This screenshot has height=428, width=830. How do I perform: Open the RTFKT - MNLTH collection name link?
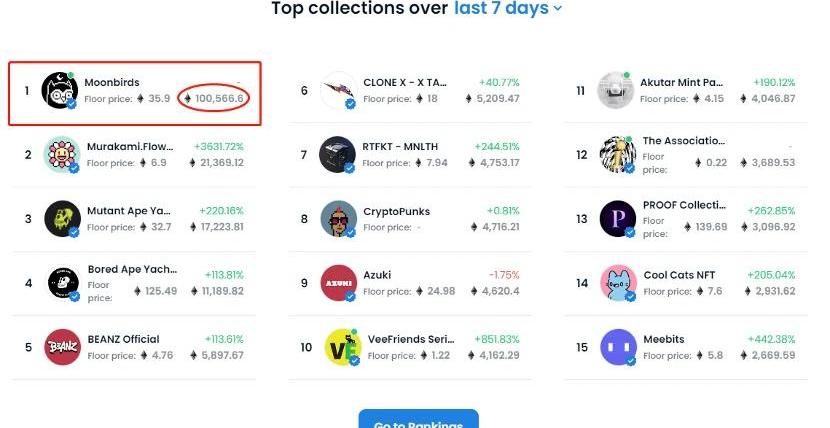pyautogui.click(x=400, y=147)
